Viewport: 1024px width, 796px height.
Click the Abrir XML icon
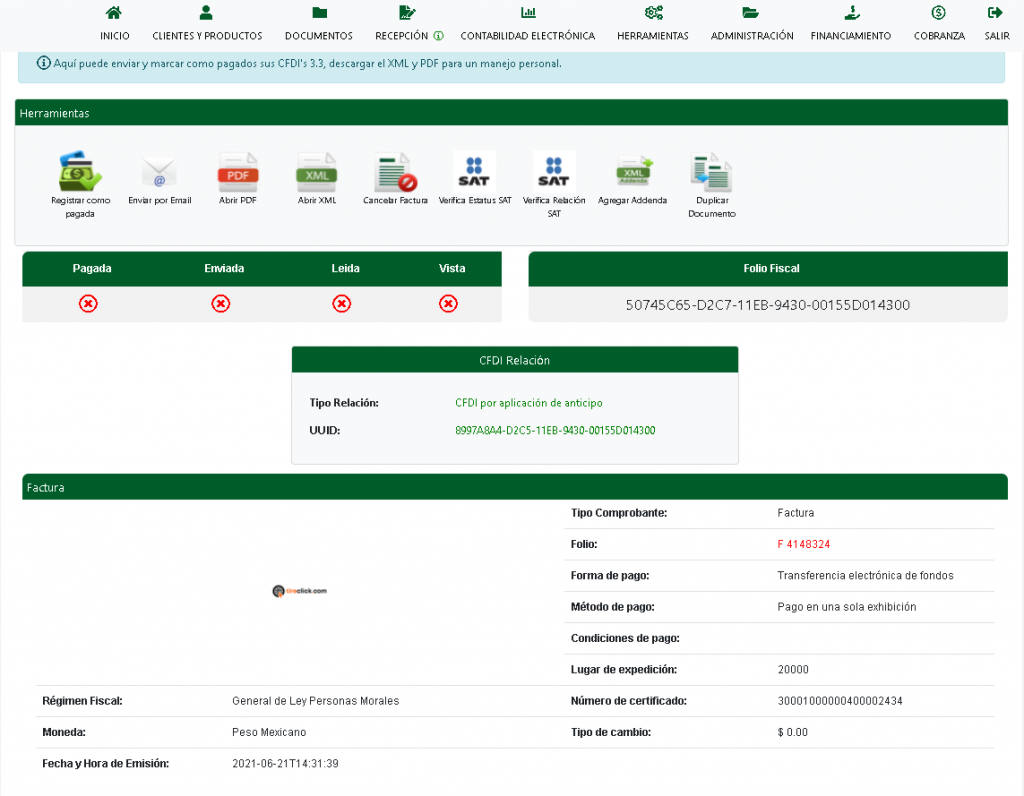(316, 173)
